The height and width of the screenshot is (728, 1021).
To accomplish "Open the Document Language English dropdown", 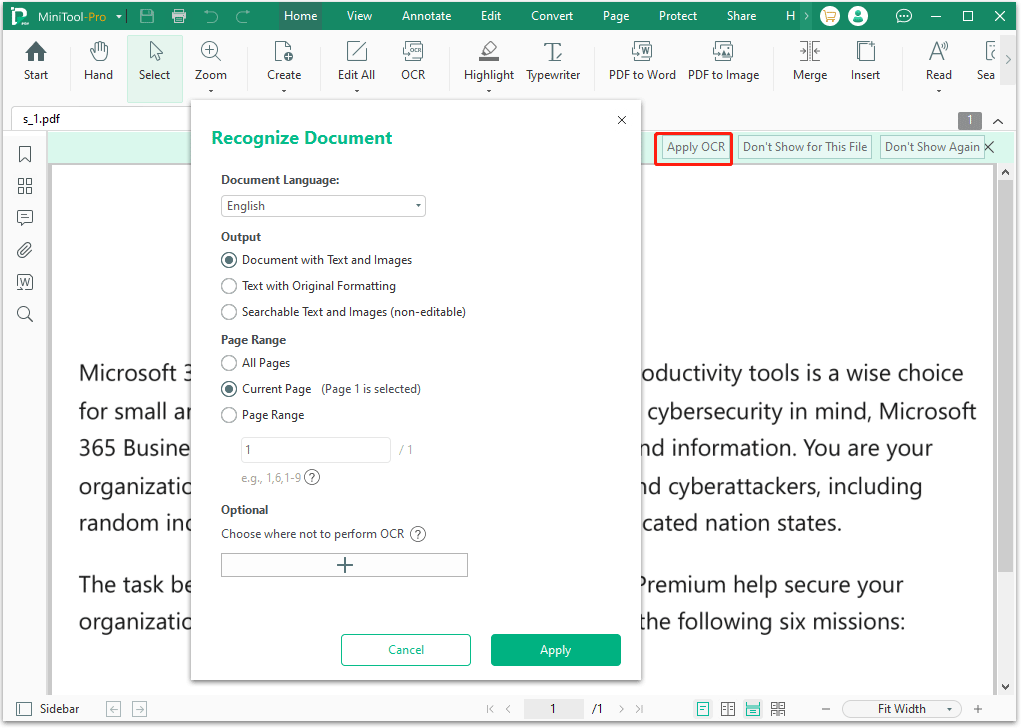I will tap(323, 206).
